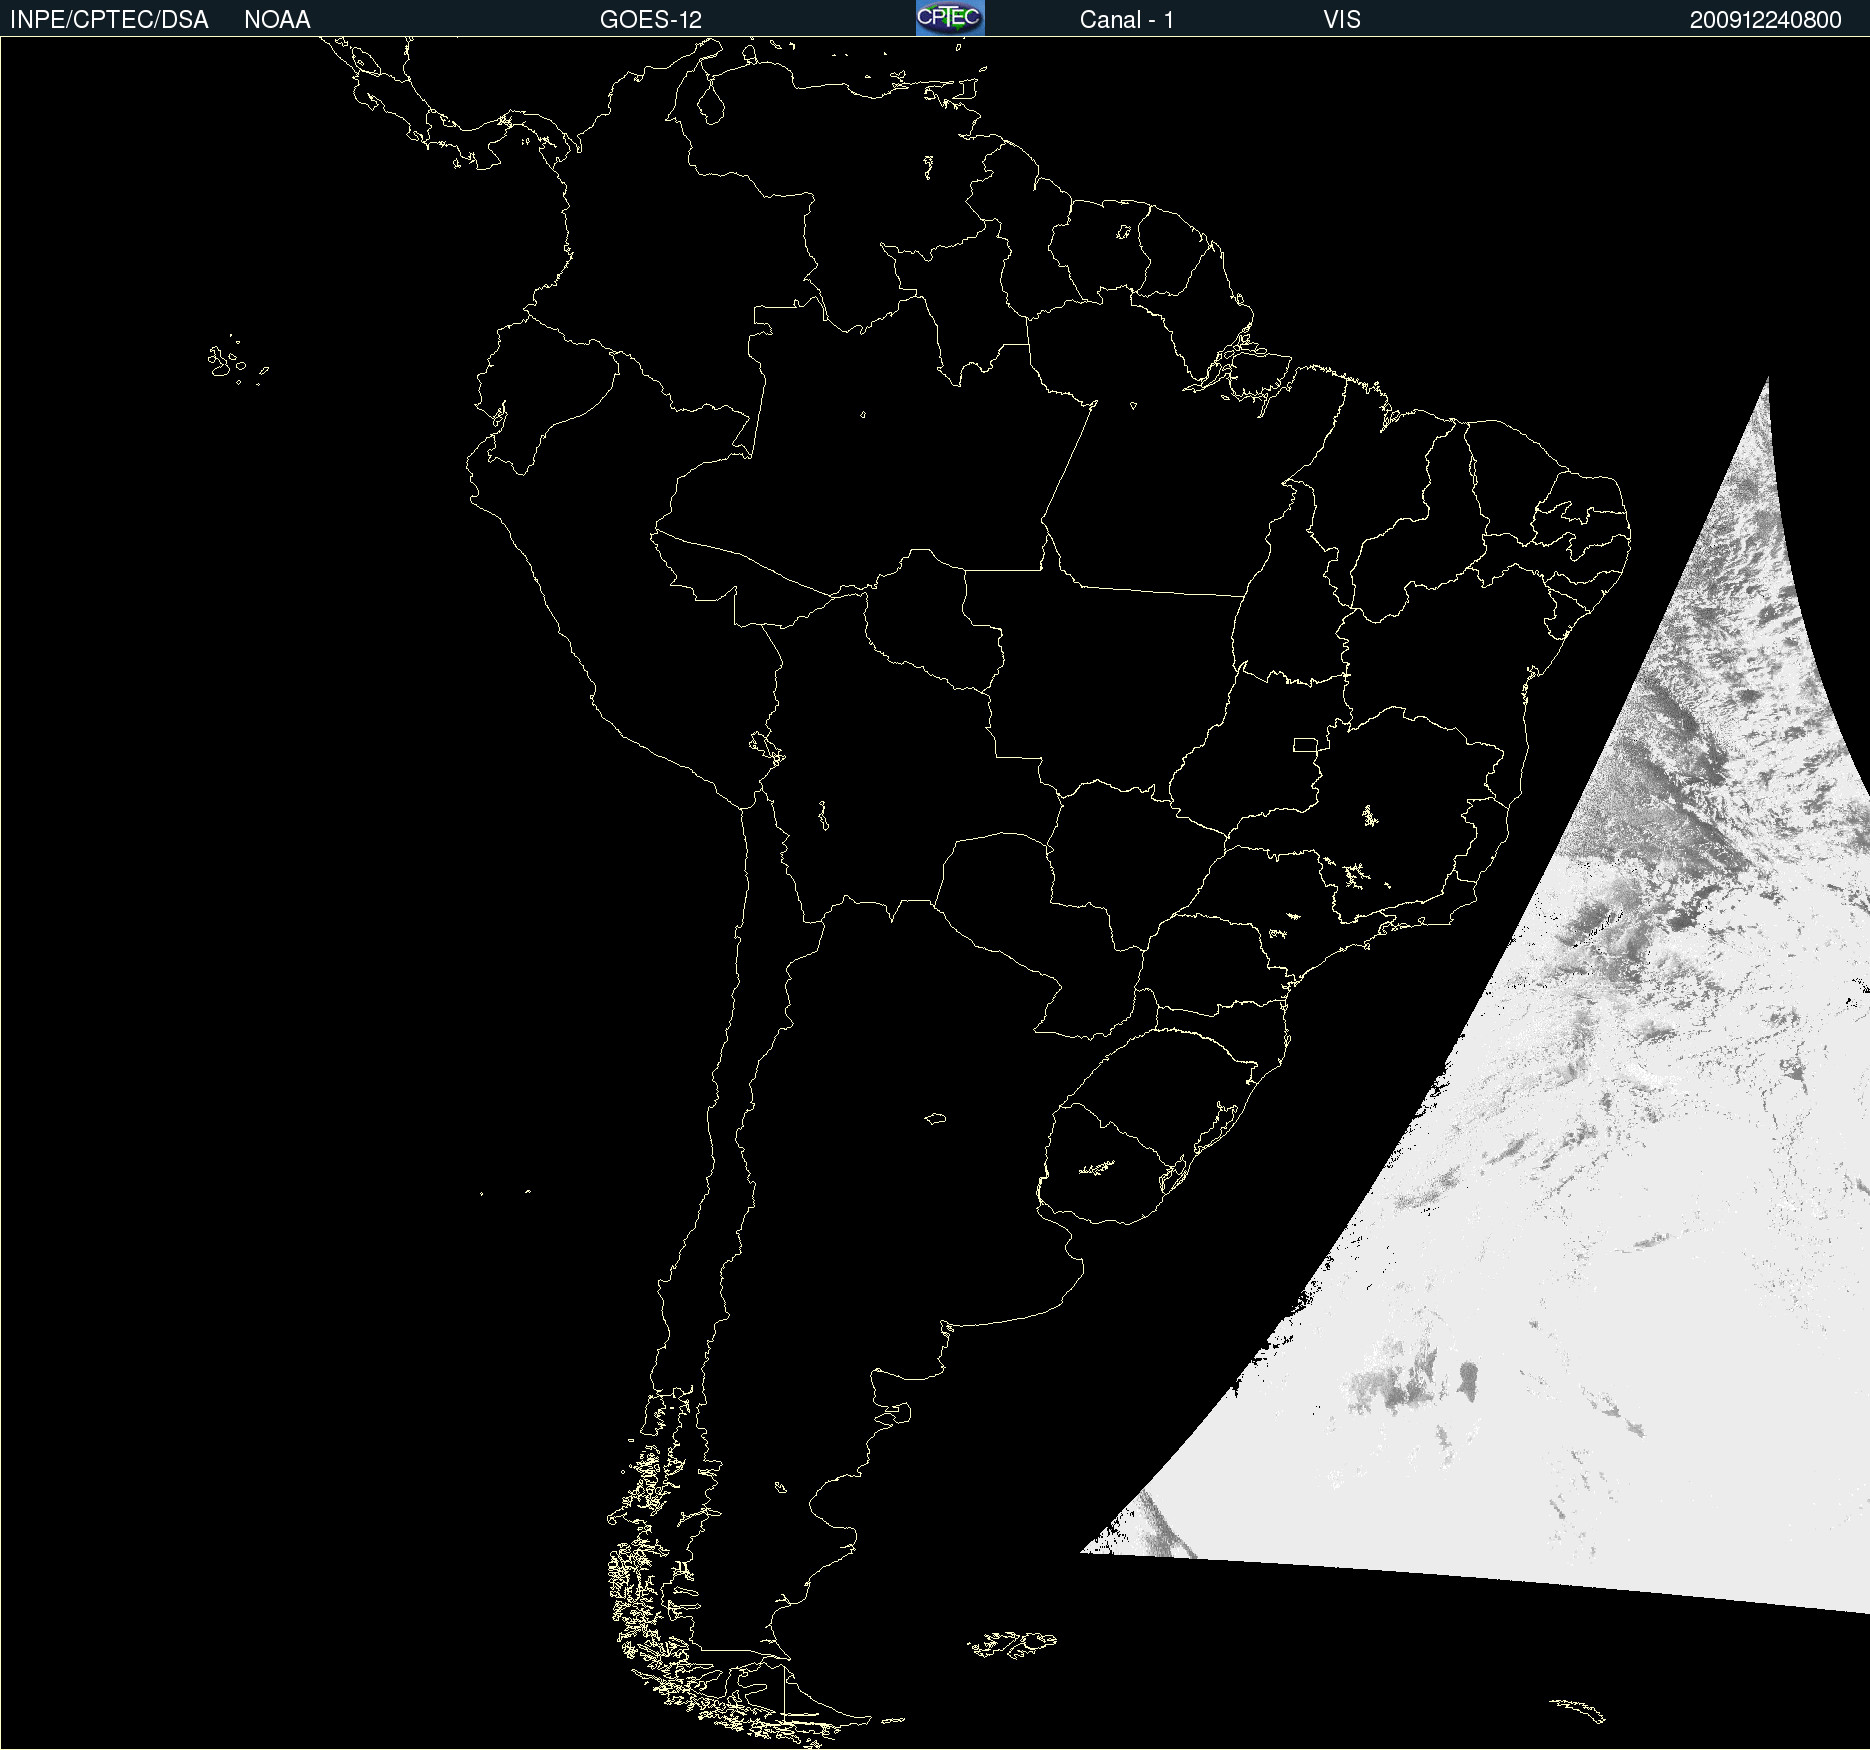1870x1750 pixels.
Task: Click the INPE/CPTEC/DSA header text
Action: (109, 20)
